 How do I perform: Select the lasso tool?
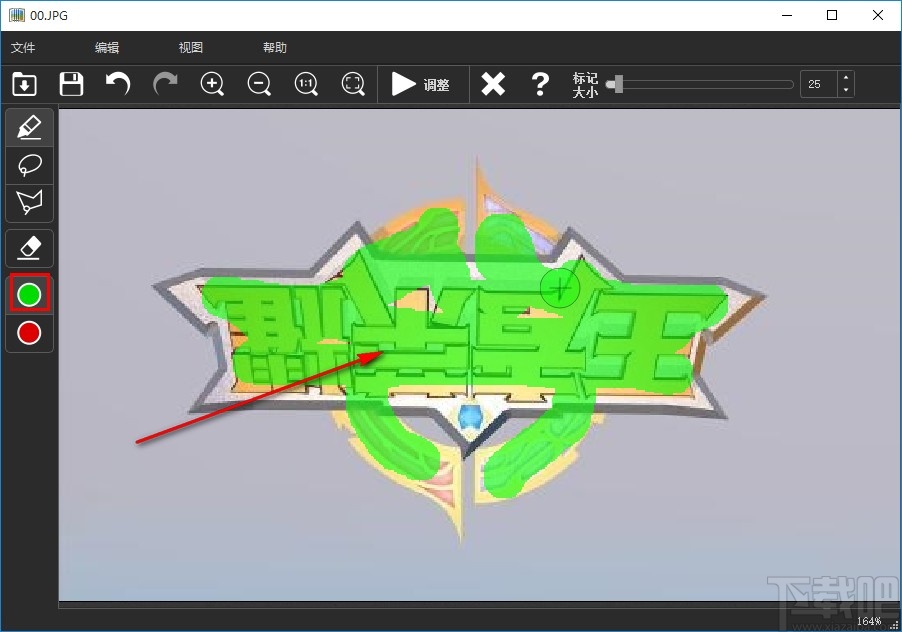pyautogui.click(x=29, y=165)
